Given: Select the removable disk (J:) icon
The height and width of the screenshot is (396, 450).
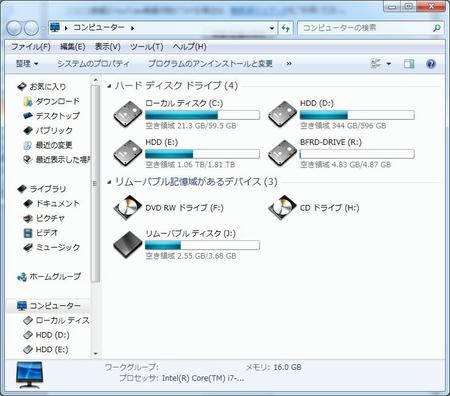Looking at the screenshot, I should [128, 244].
